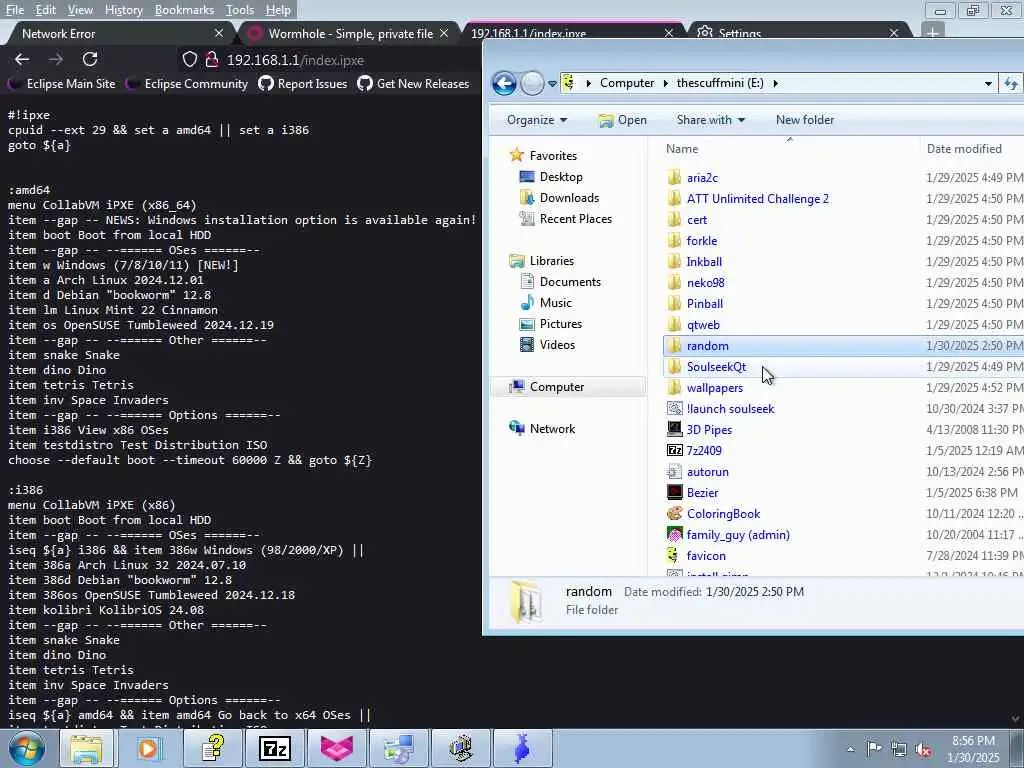Open the Tools menu
1024x768 pixels.
[240, 10]
